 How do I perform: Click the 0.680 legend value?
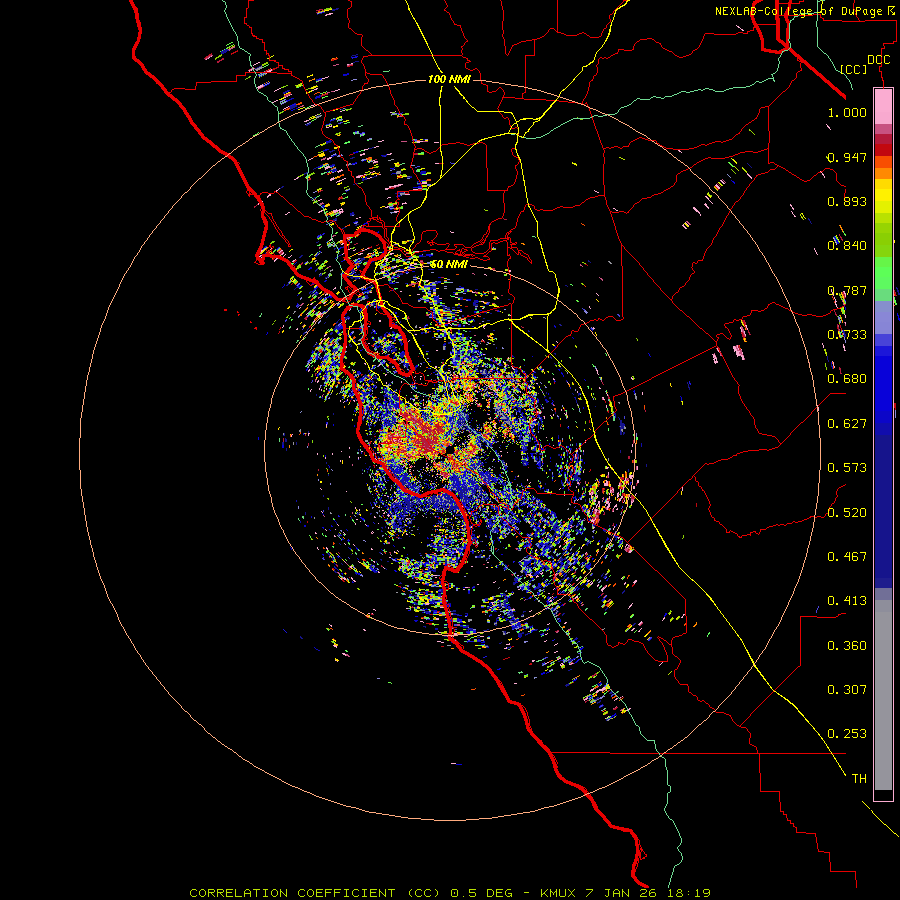[x=847, y=379]
